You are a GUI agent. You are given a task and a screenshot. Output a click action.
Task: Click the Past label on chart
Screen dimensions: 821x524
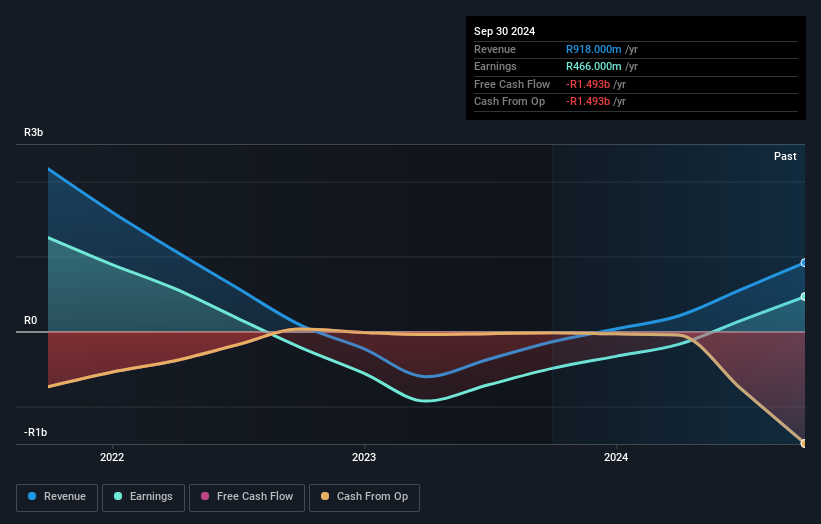[x=785, y=157]
